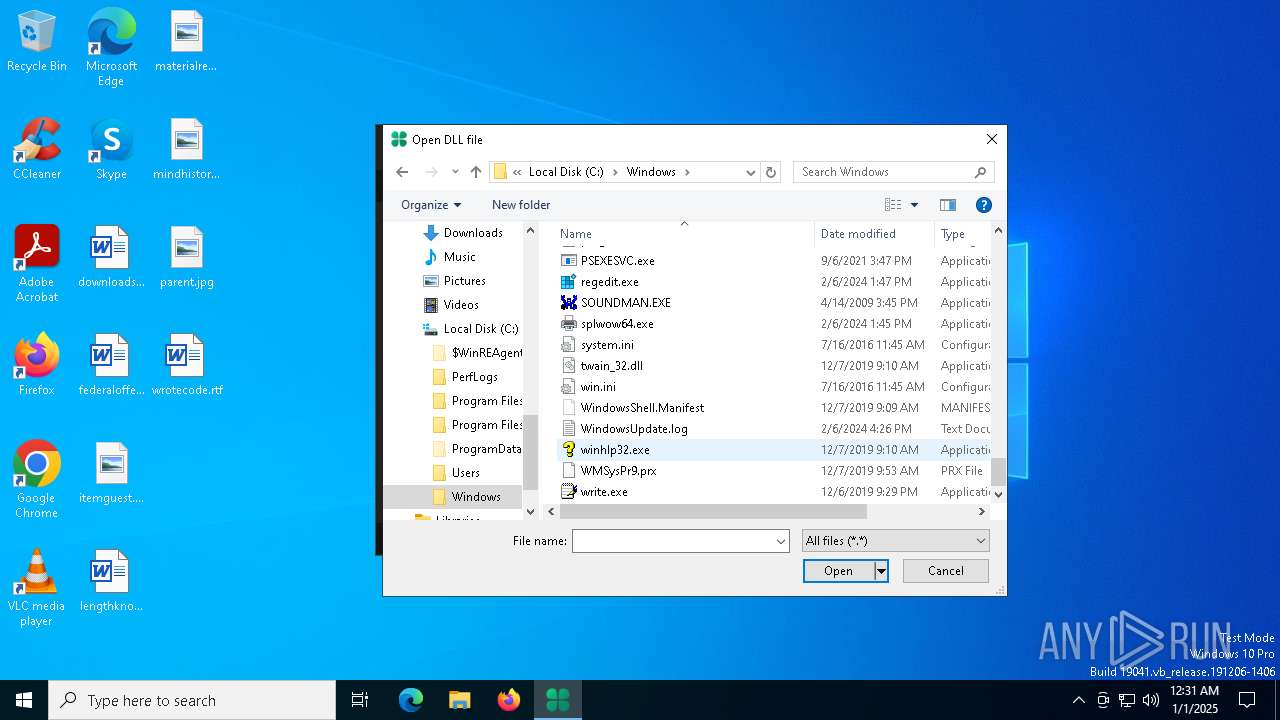This screenshot has height=720, width=1280.
Task: Click the Cancel button
Action: [946, 571]
